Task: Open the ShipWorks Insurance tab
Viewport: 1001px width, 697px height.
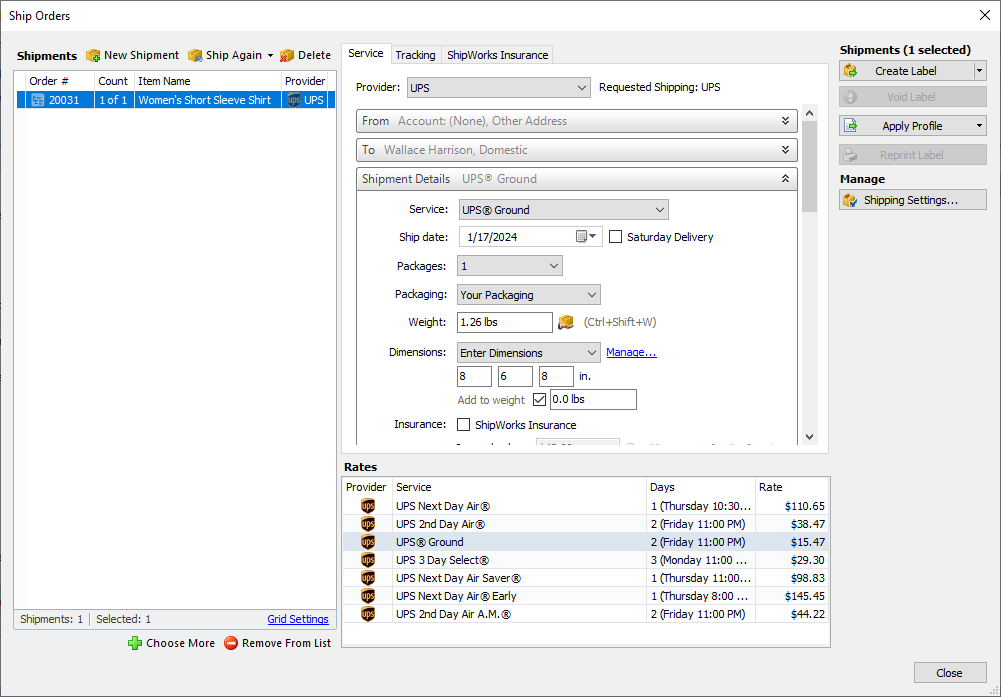Action: [x=497, y=55]
